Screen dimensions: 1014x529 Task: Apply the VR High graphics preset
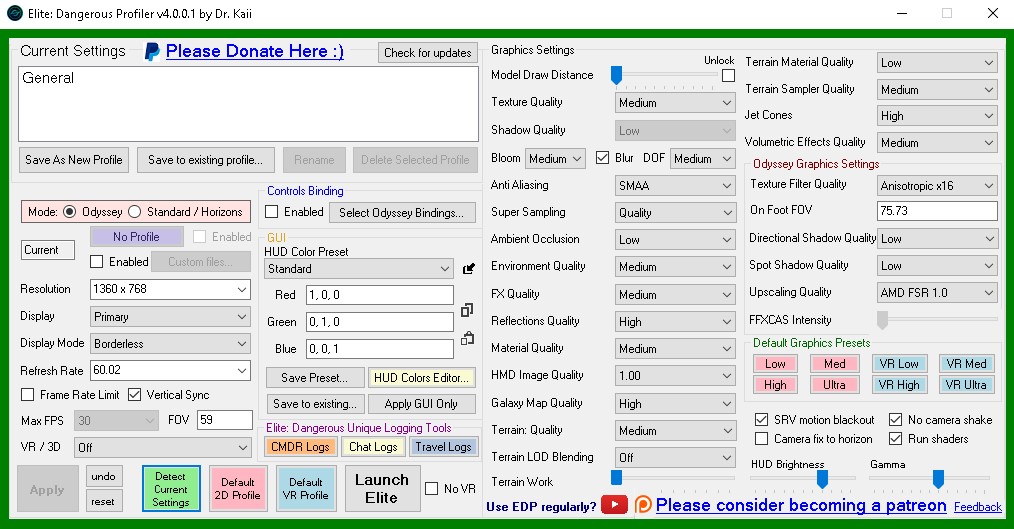(899, 385)
